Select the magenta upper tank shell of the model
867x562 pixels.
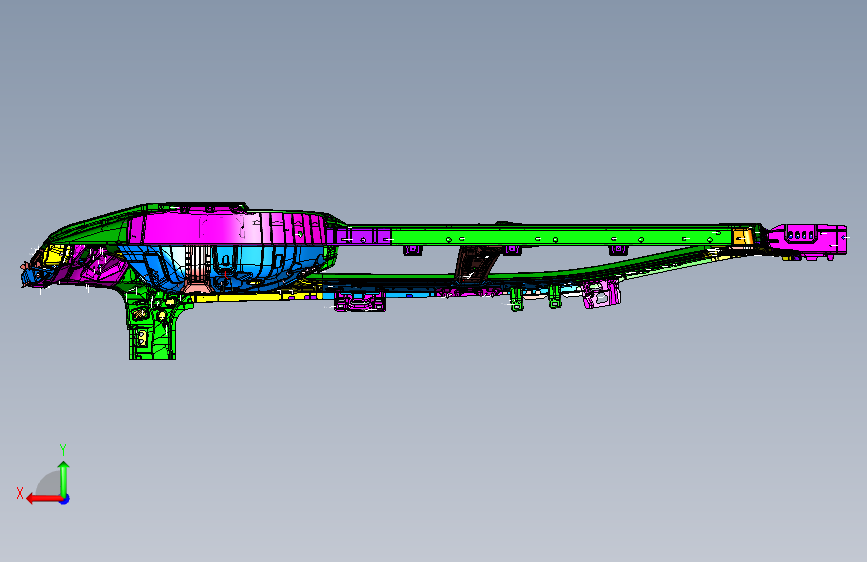point(229,228)
